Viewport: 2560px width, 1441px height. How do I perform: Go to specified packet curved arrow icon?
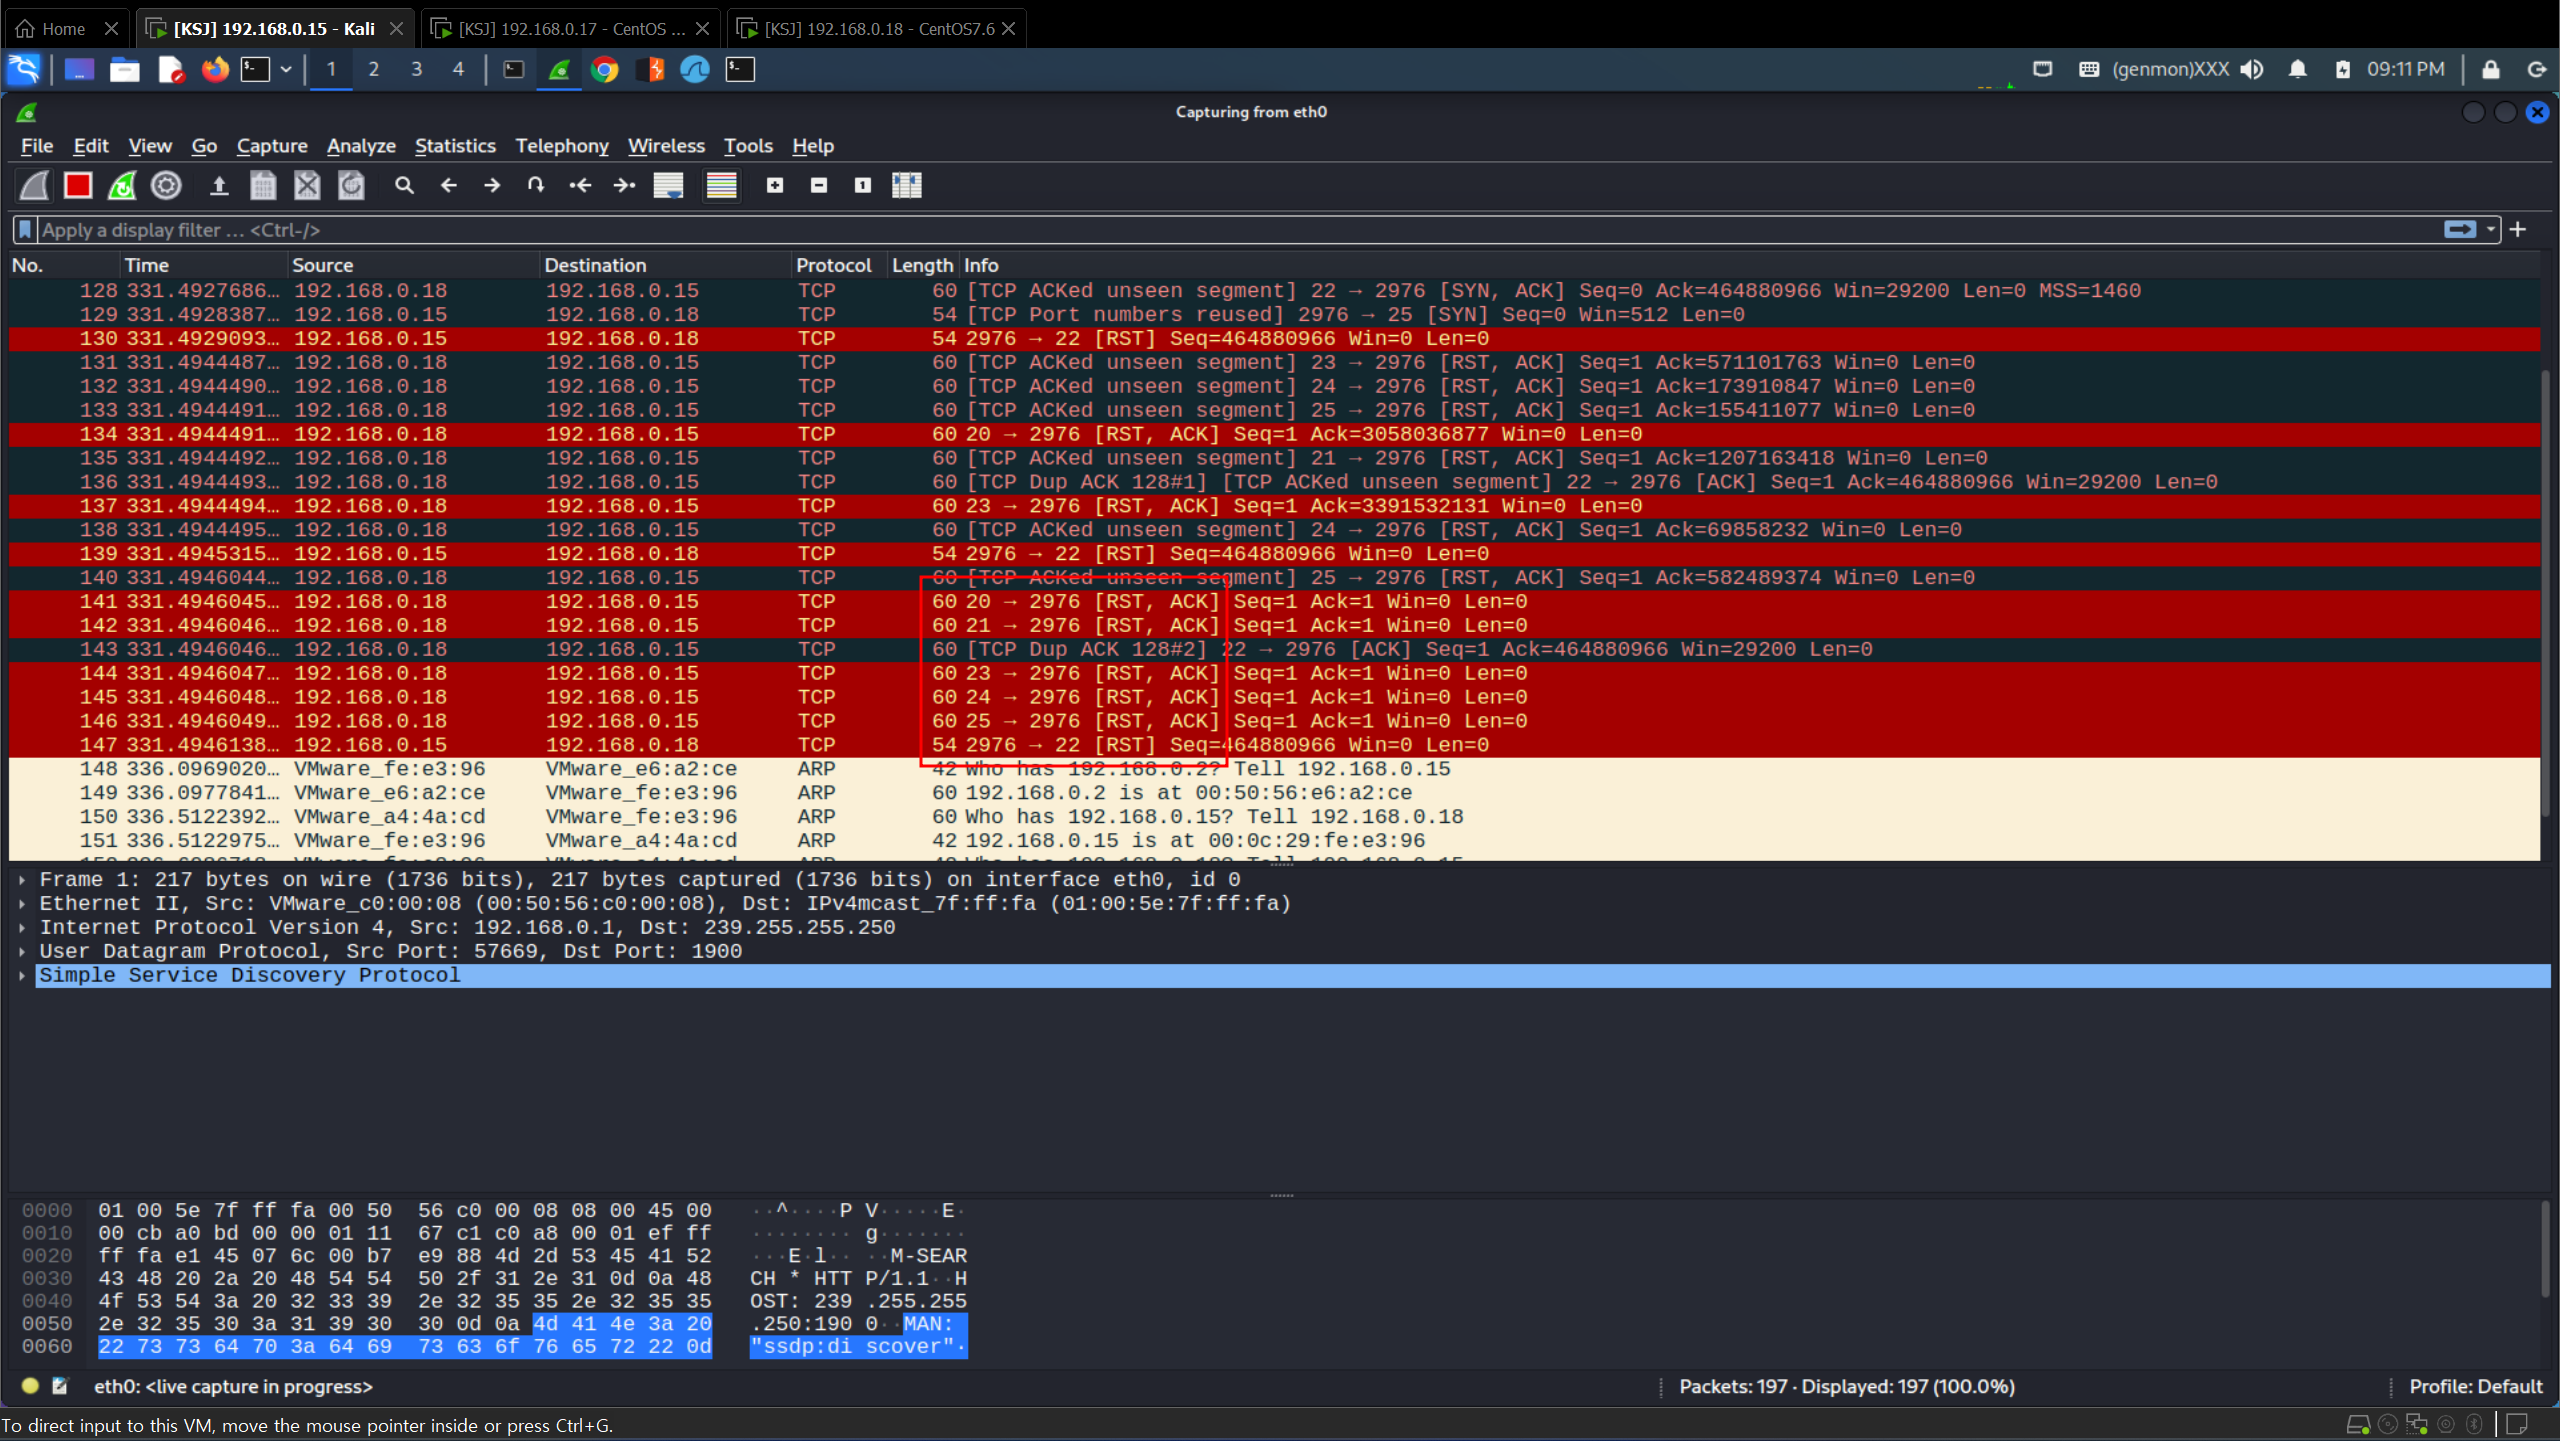click(x=536, y=185)
